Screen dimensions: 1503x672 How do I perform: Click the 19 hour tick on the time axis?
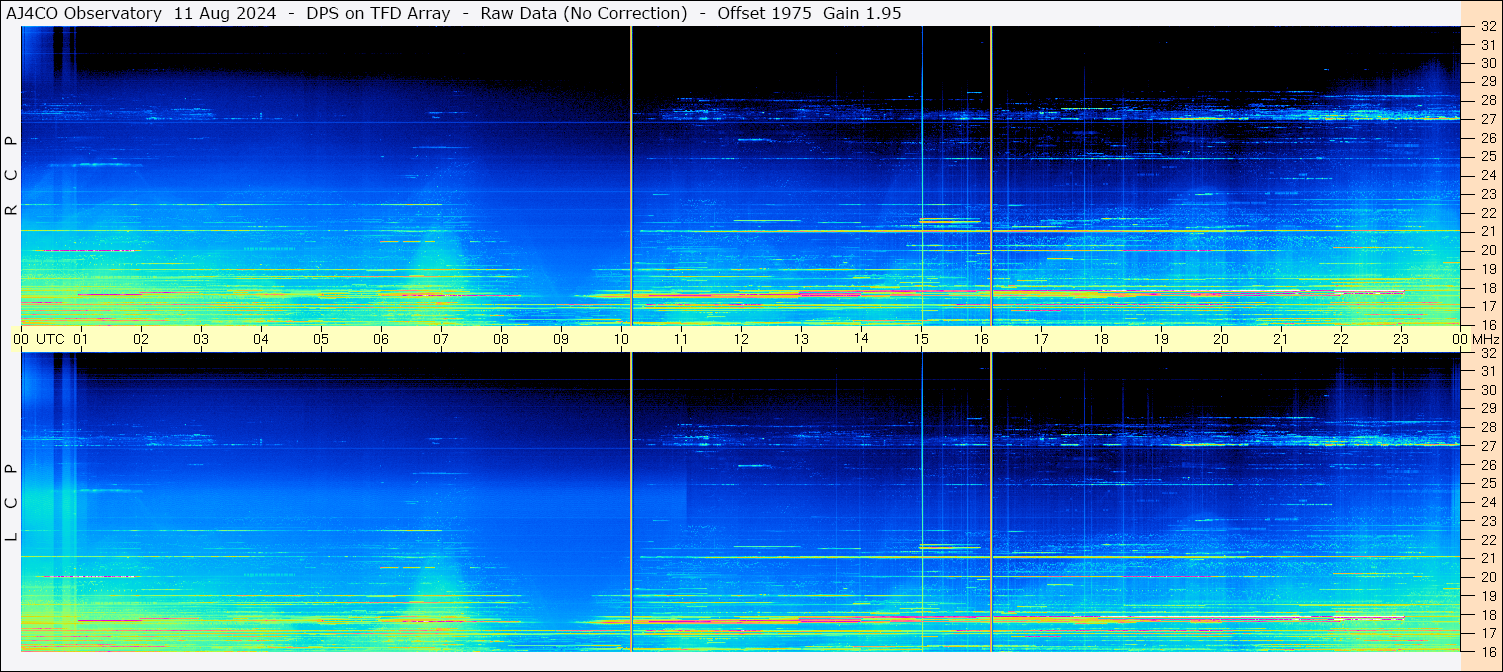point(1161,339)
